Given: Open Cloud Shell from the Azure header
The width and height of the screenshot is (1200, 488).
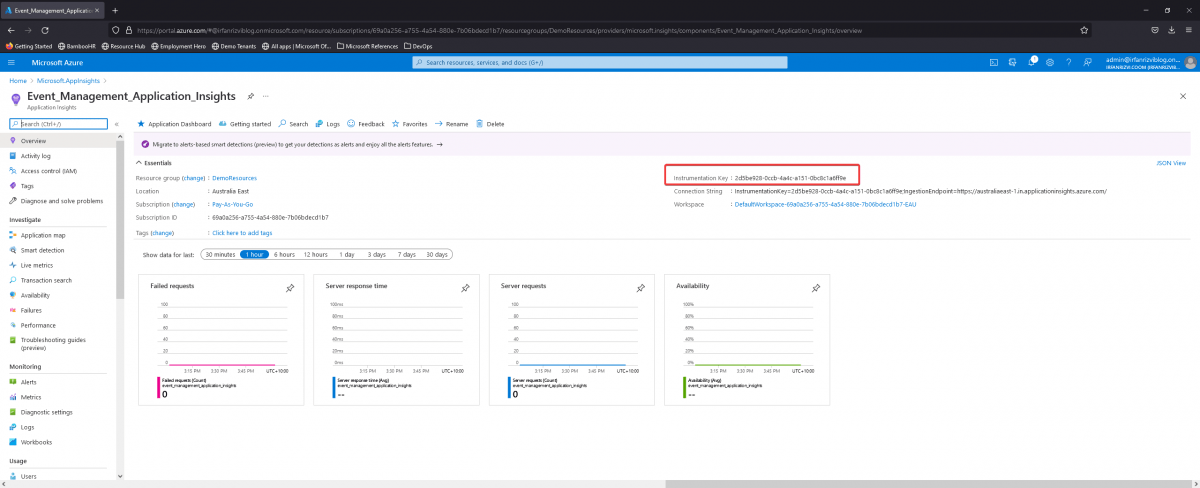Looking at the screenshot, I should (x=995, y=62).
